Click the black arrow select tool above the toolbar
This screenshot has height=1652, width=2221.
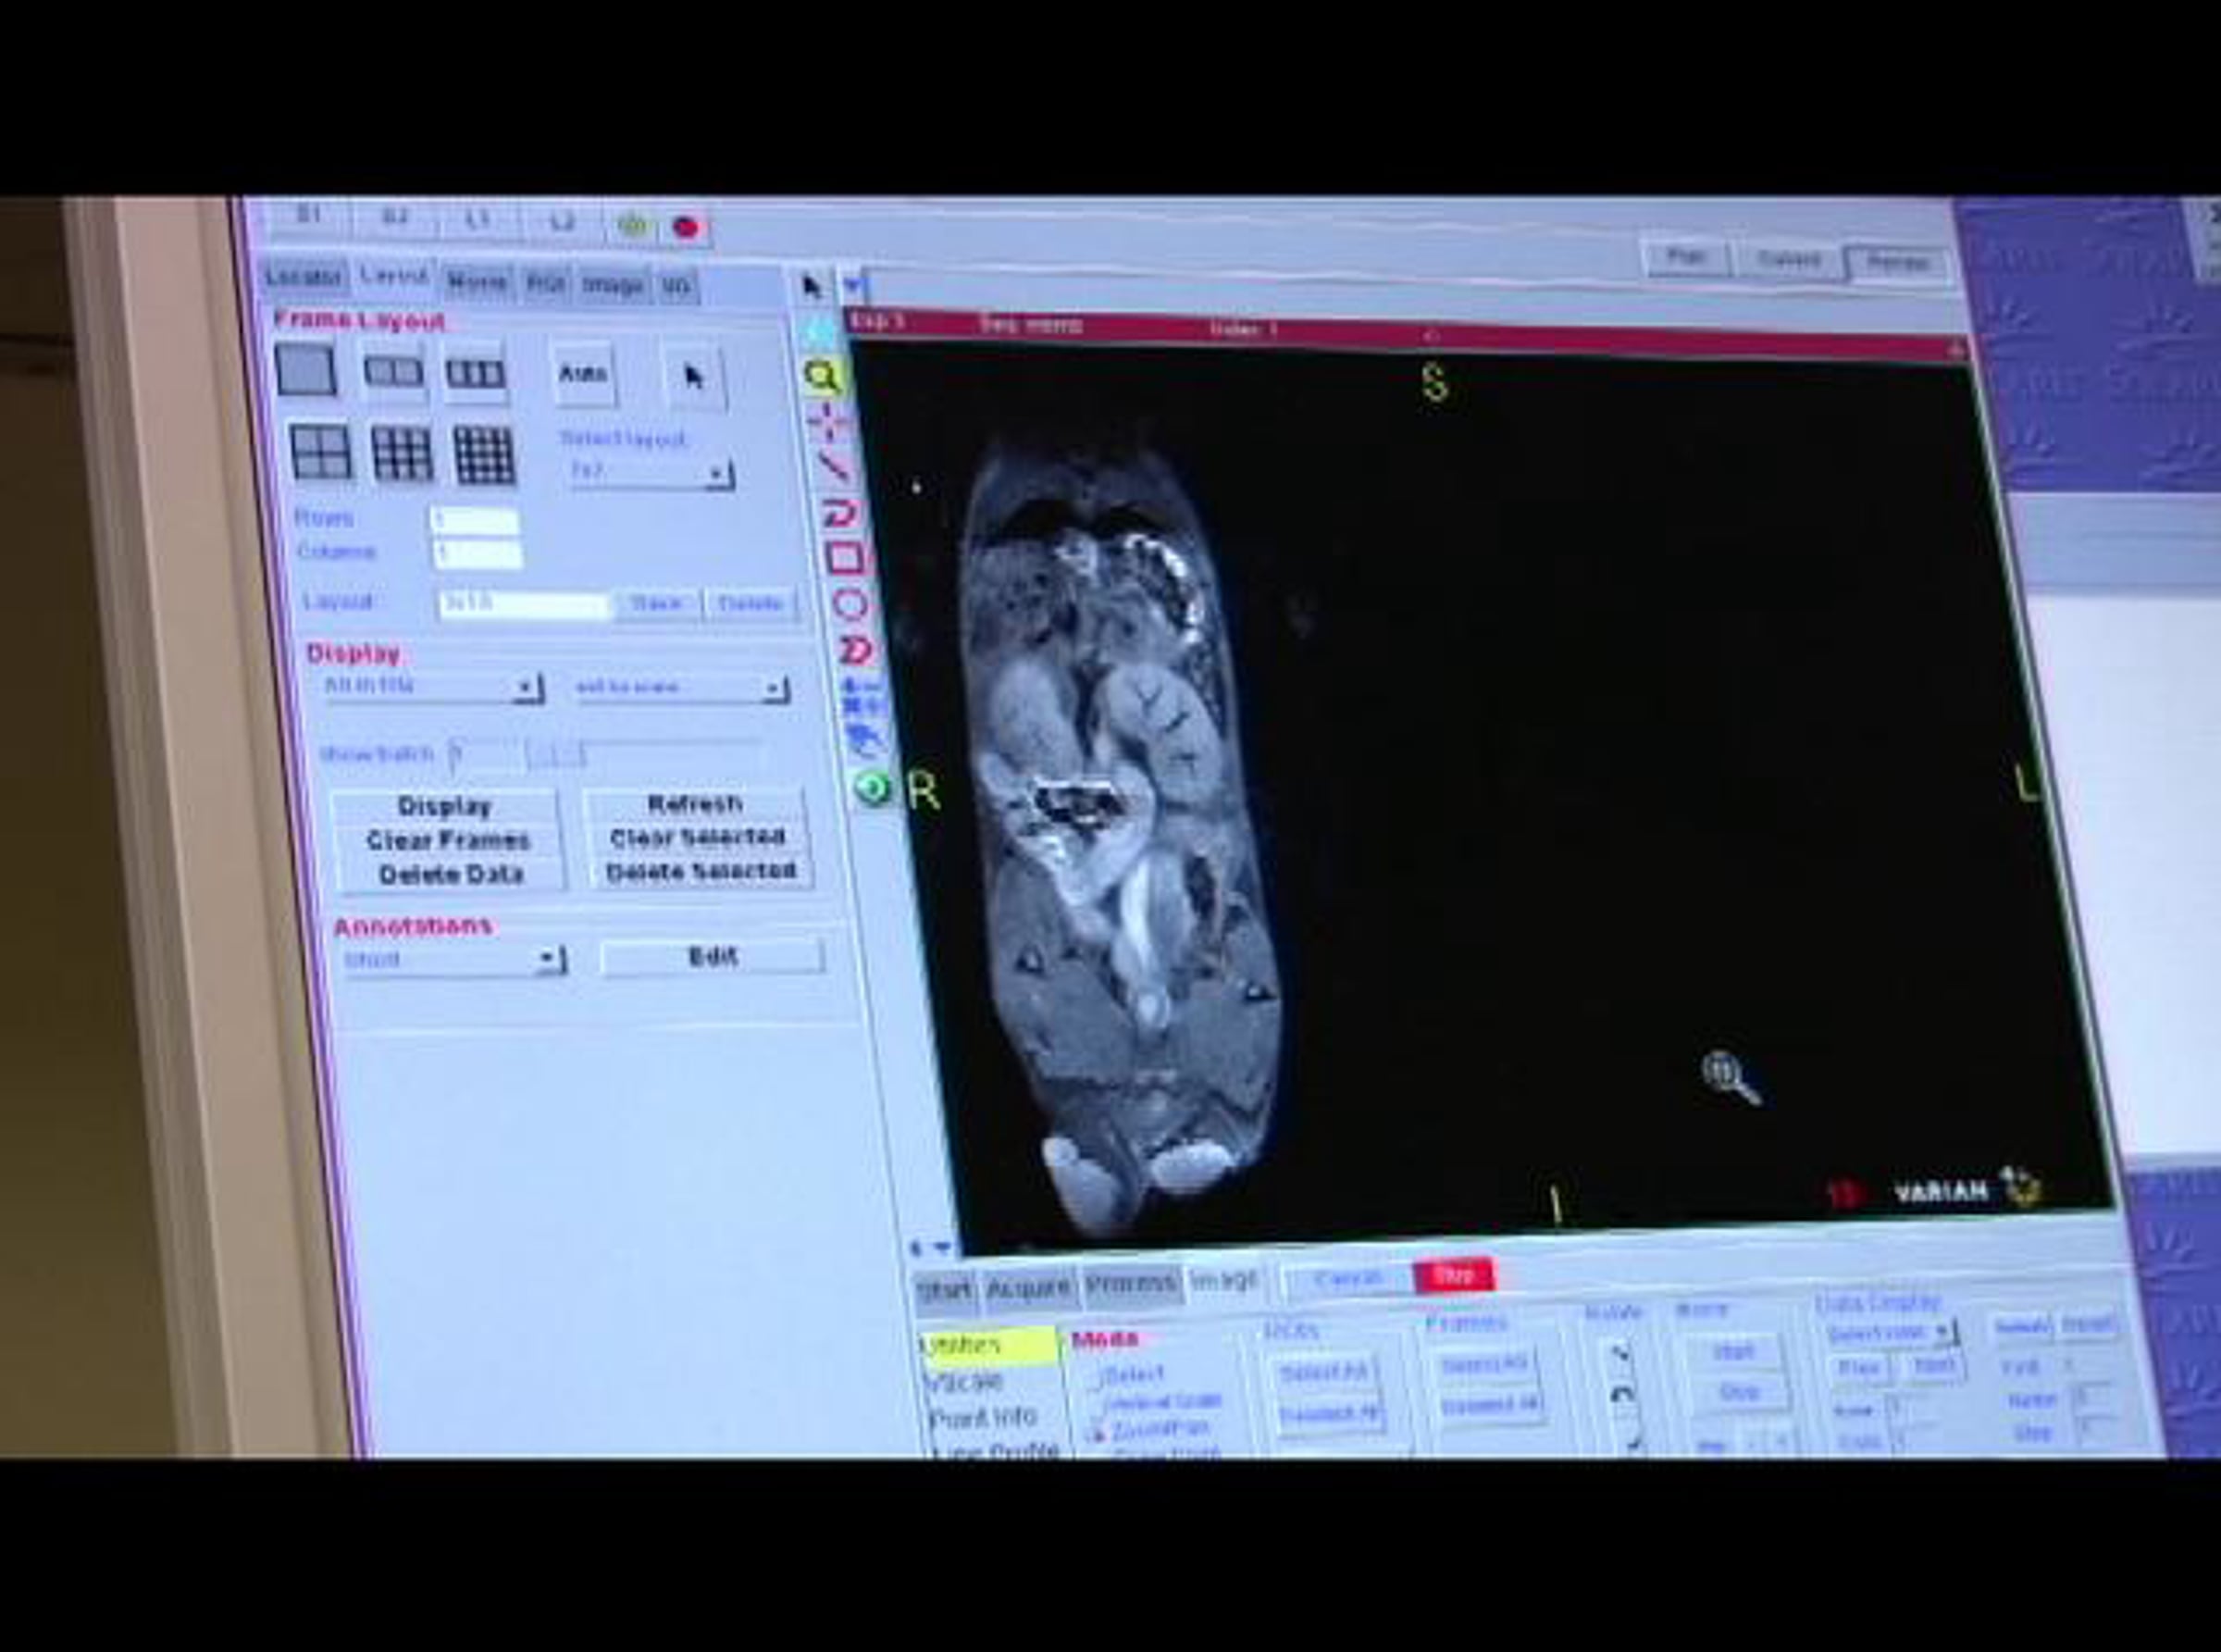811,288
